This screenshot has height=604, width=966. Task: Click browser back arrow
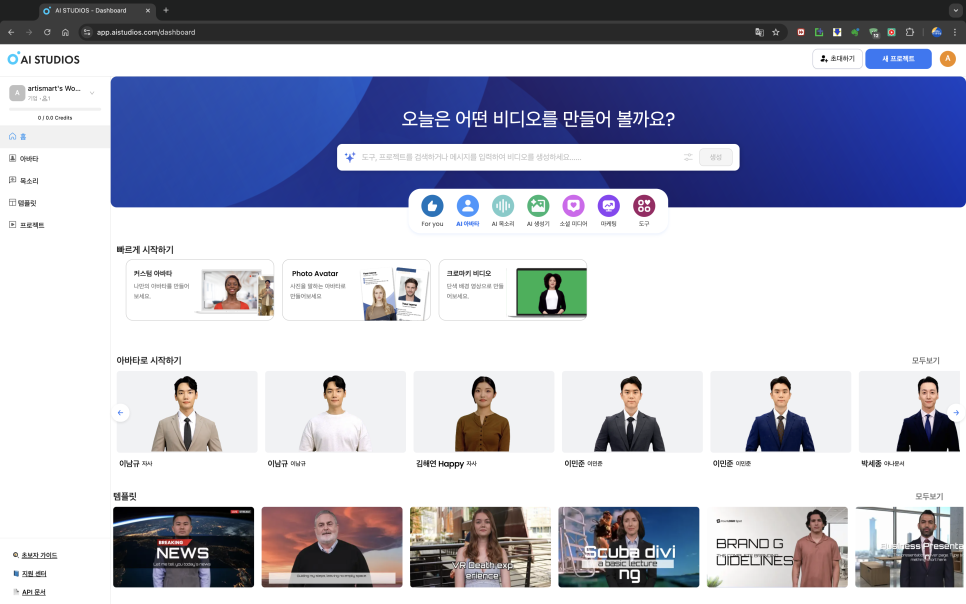[x=11, y=32]
